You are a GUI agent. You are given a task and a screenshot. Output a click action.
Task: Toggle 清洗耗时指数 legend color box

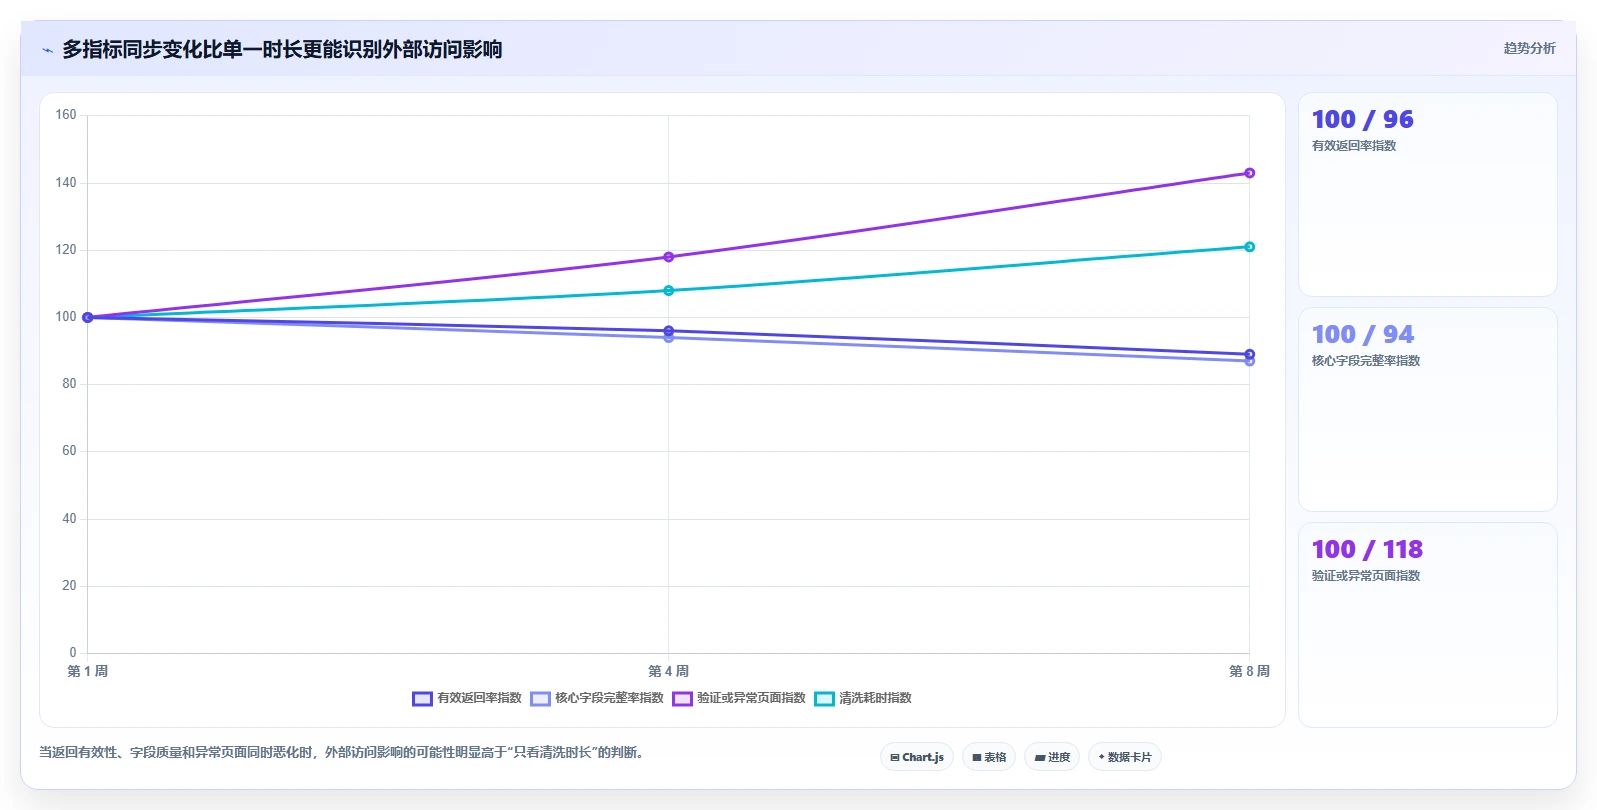[824, 698]
